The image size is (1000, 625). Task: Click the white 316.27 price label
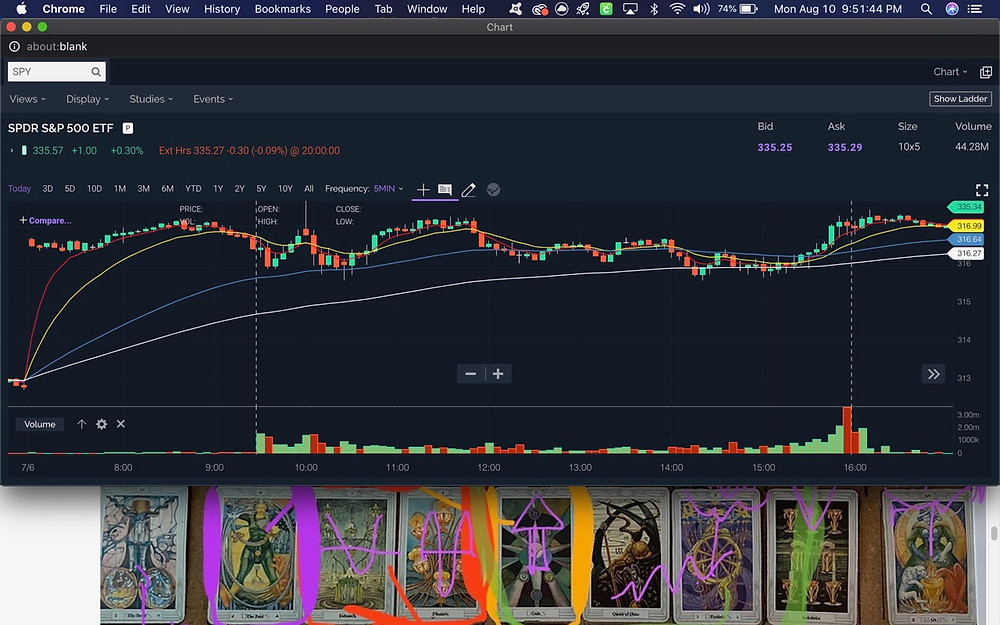tap(967, 253)
